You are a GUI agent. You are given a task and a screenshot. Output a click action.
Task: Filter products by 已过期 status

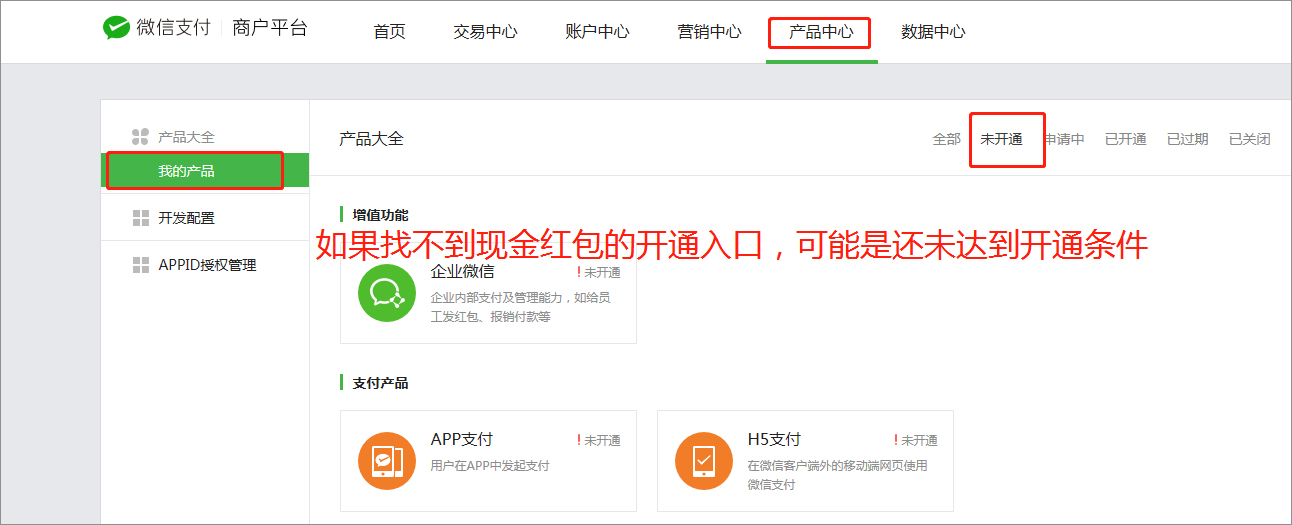pyautogui.click(x=1187, y=139)
